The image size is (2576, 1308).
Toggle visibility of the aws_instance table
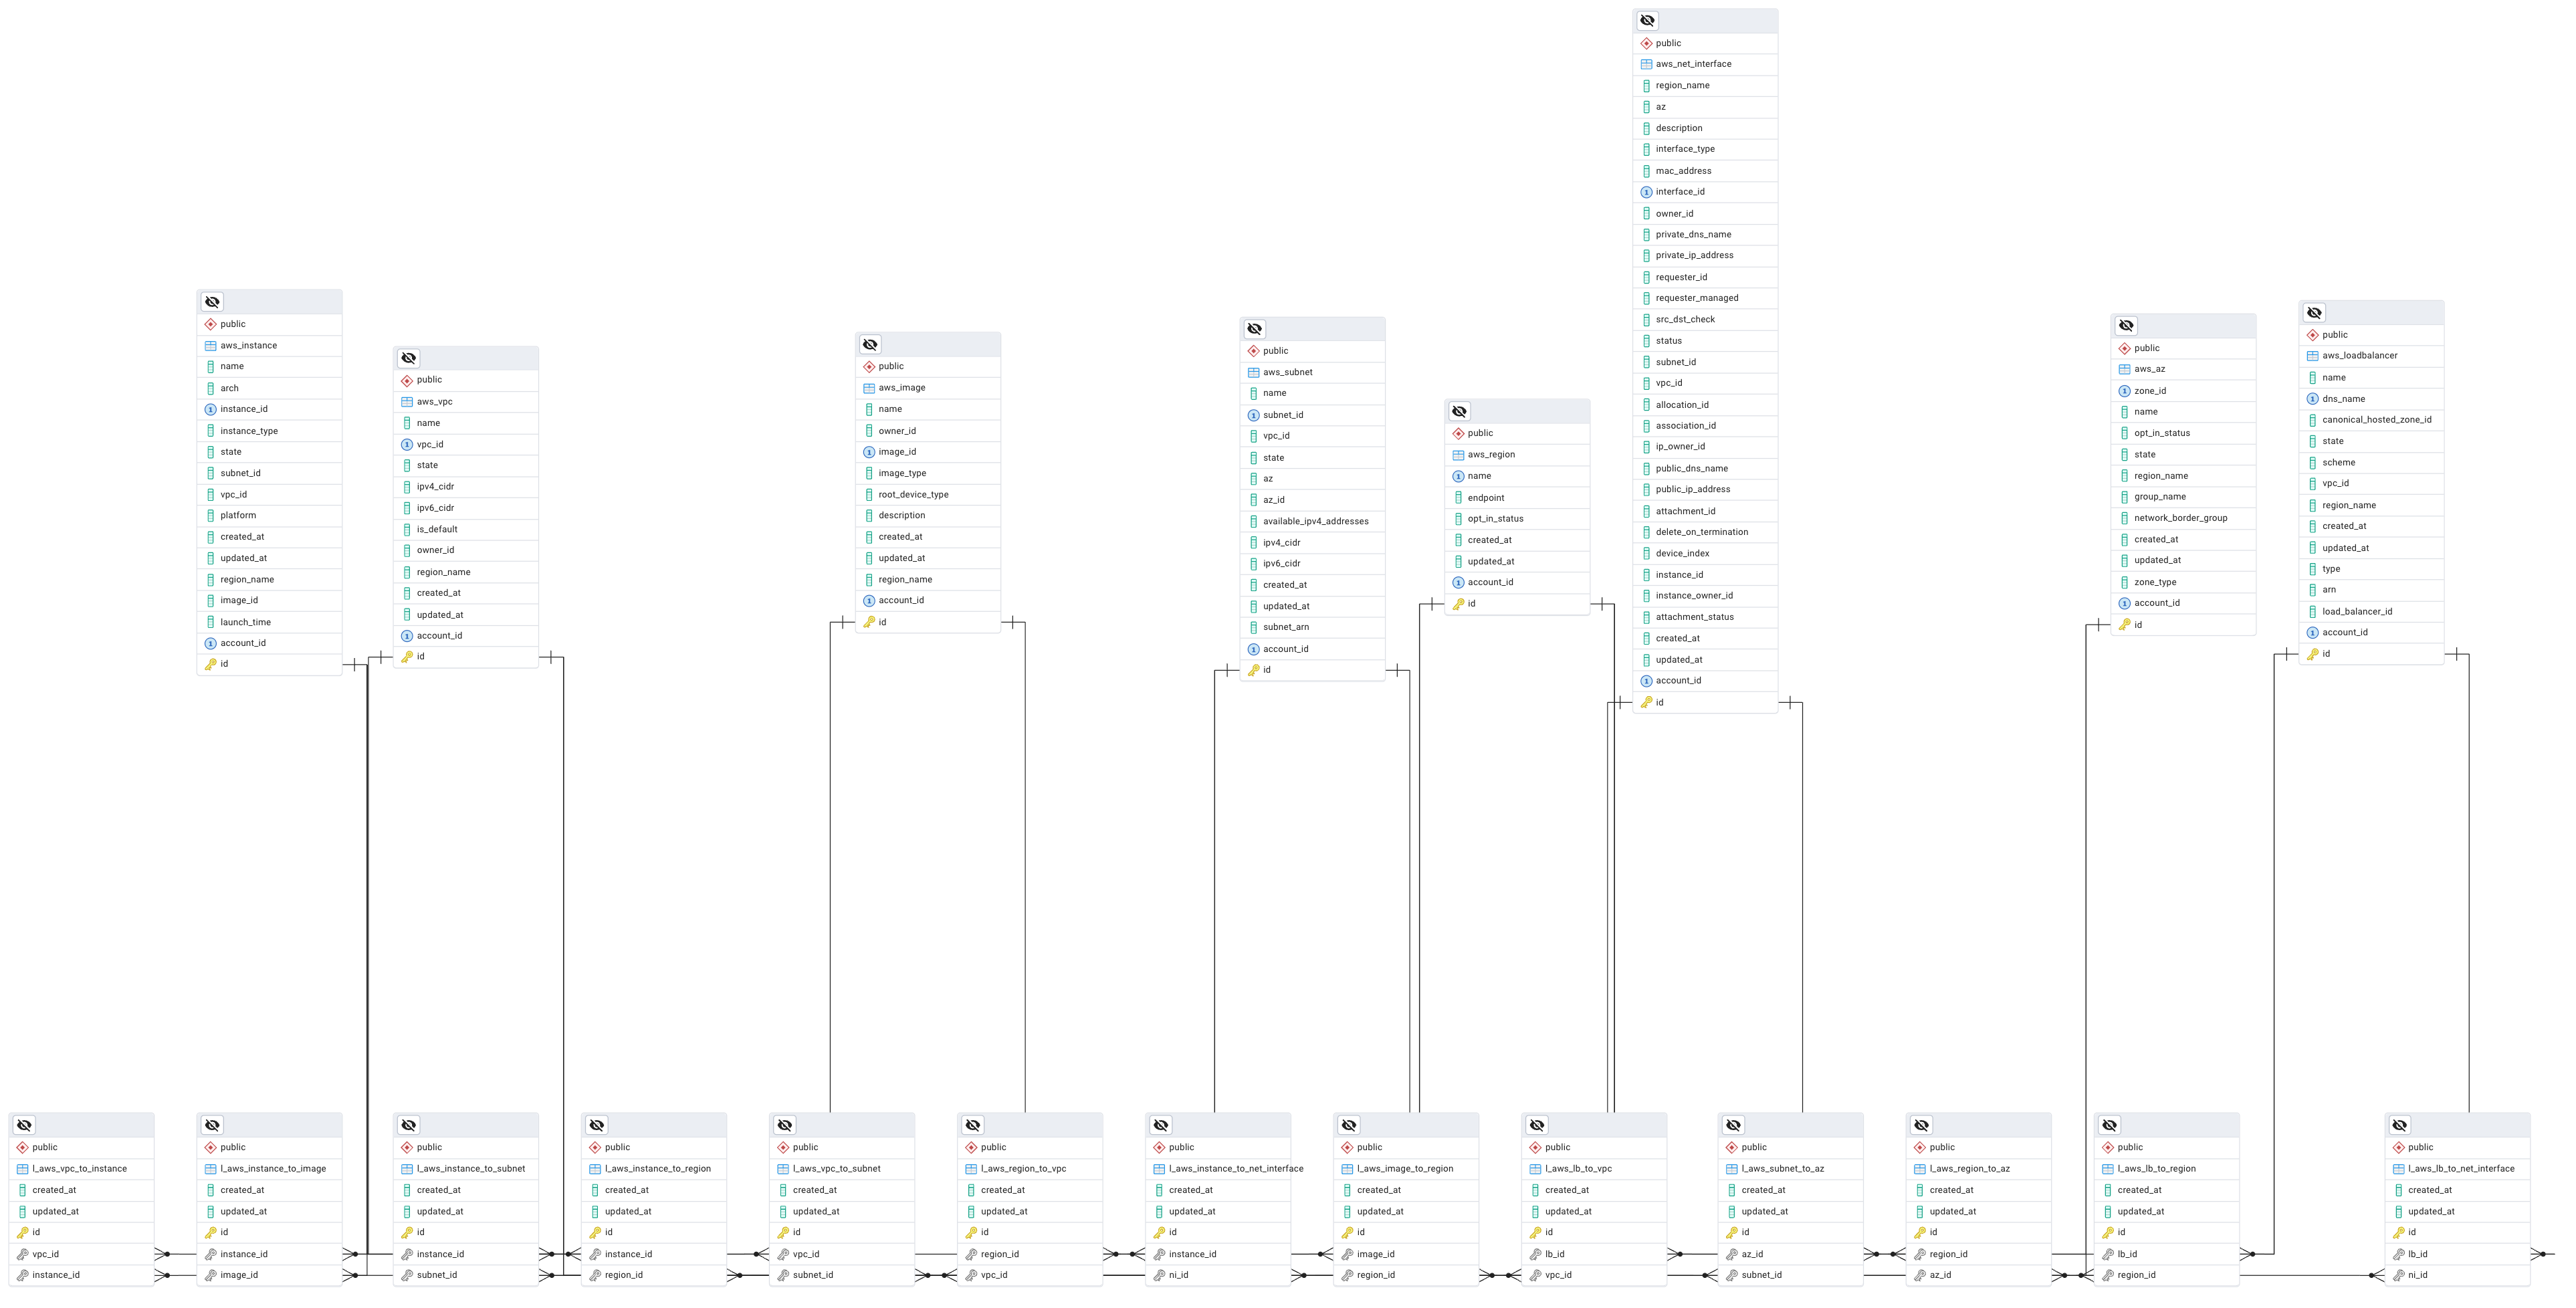click(212, 302)
